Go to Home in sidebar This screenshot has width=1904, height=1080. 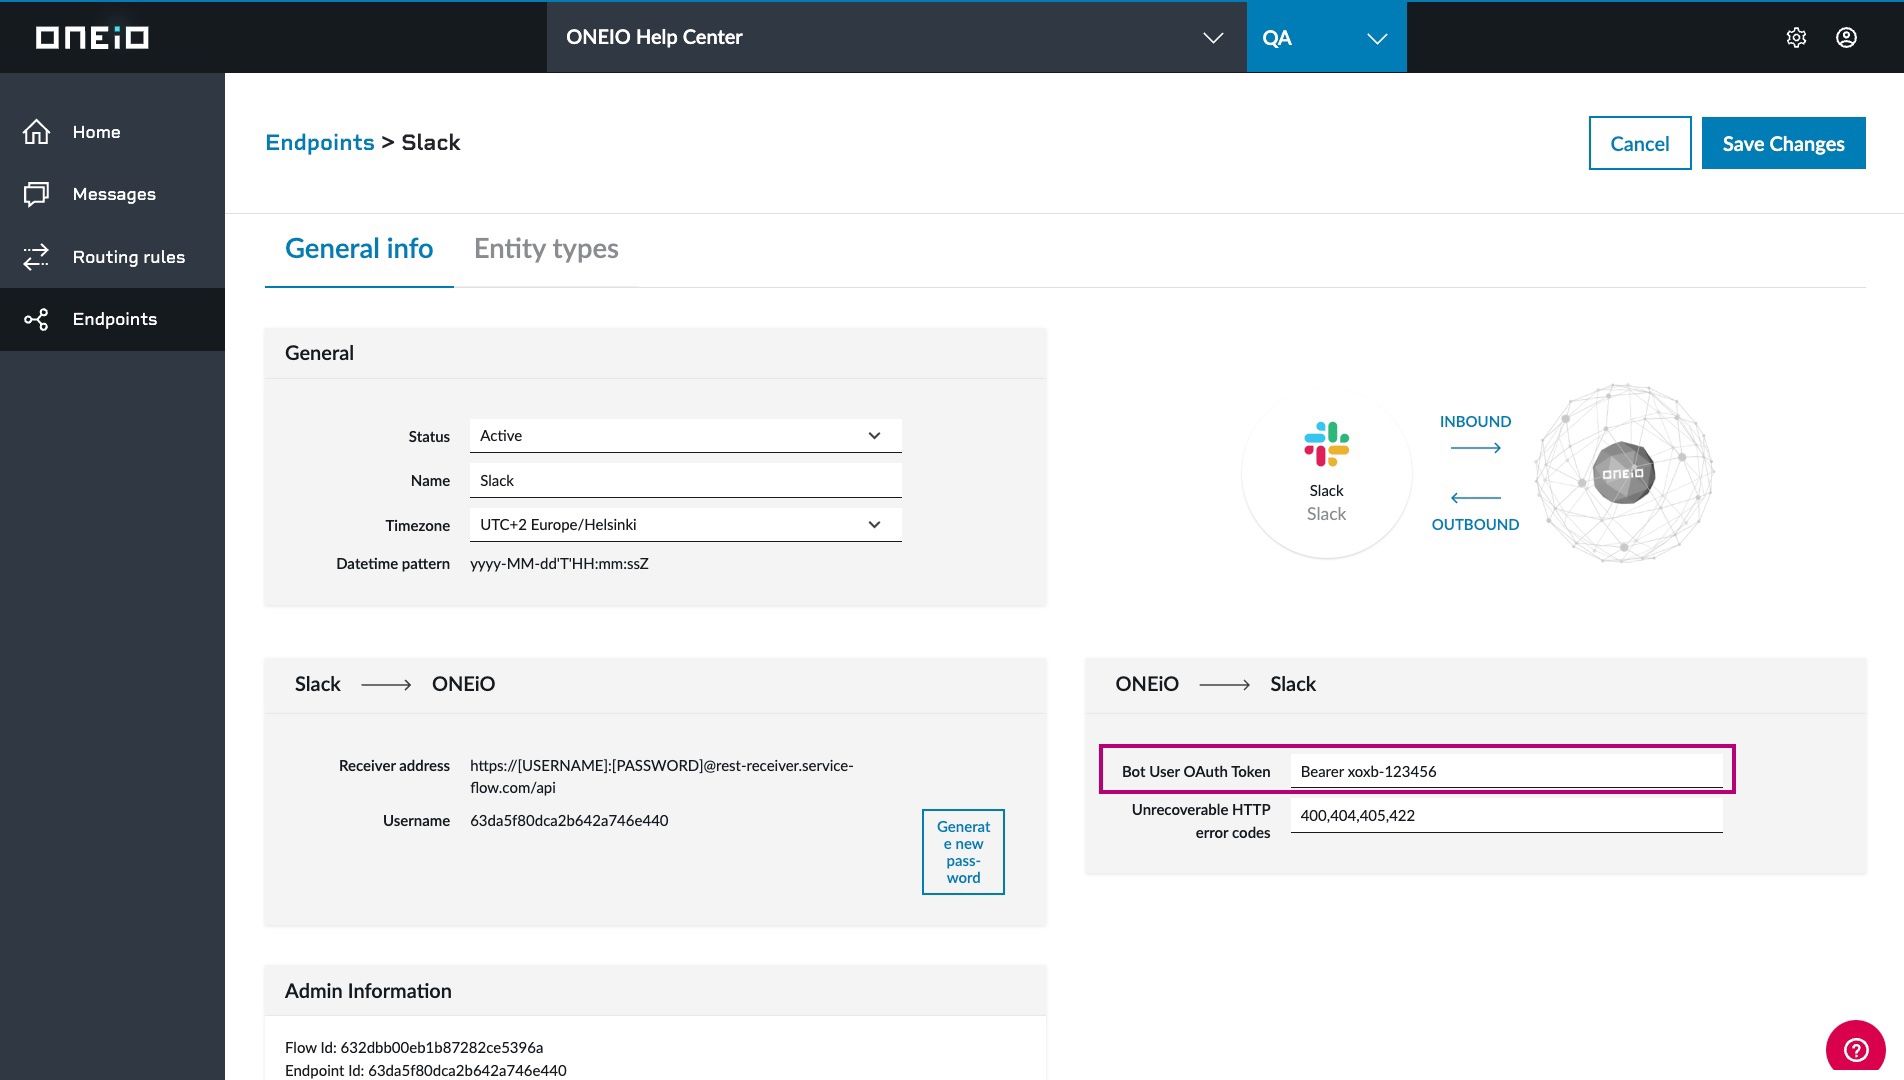[112, 132]
